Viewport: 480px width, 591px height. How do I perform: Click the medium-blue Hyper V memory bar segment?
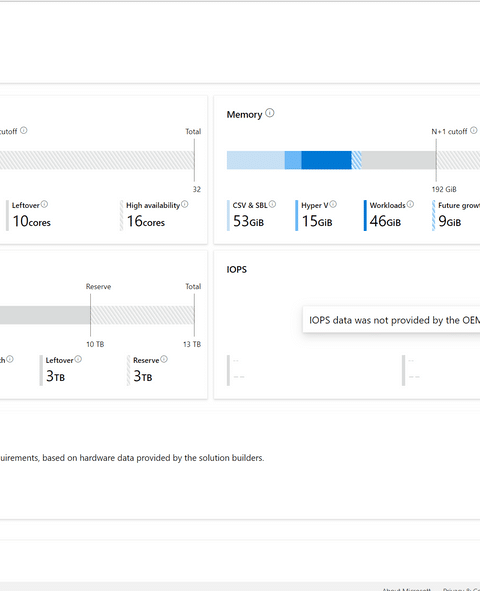[293, 160]
